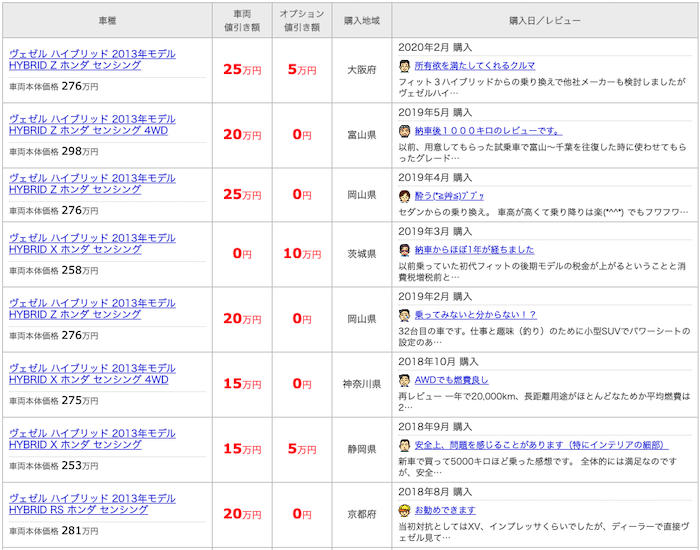Click 岡山県 in the 2019年4月 row
This screenshot has height=550, width=700.
pyautogui.click(x=362, y=195)
